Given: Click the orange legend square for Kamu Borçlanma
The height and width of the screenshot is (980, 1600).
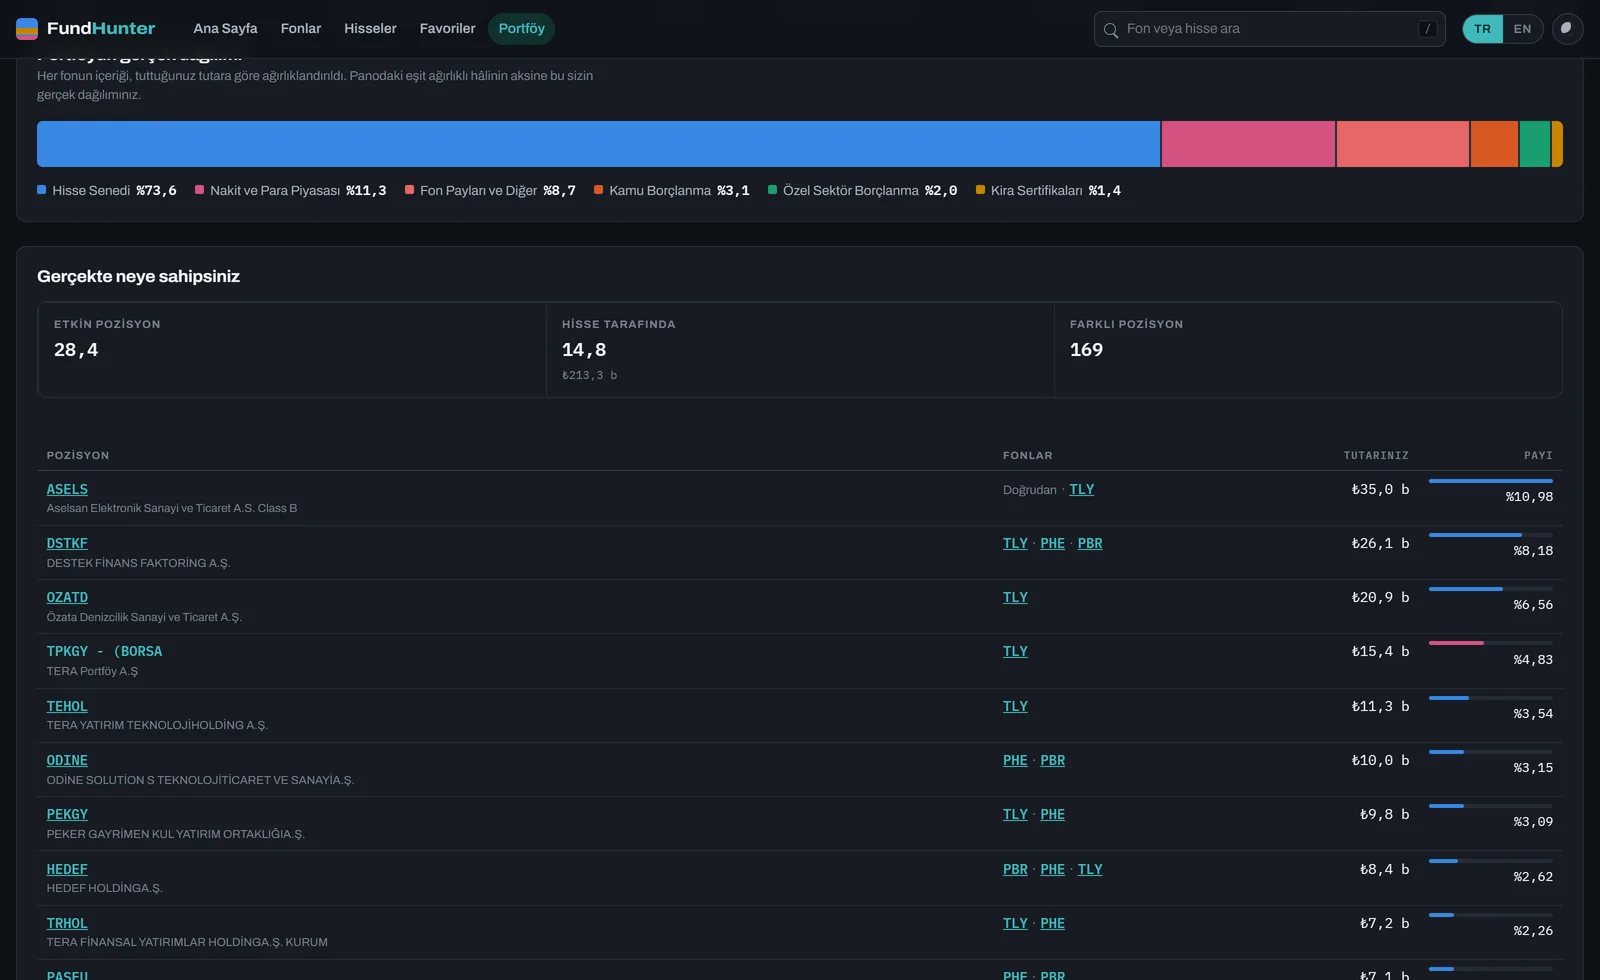Looking at the screenshot, I should pos(598,190).
